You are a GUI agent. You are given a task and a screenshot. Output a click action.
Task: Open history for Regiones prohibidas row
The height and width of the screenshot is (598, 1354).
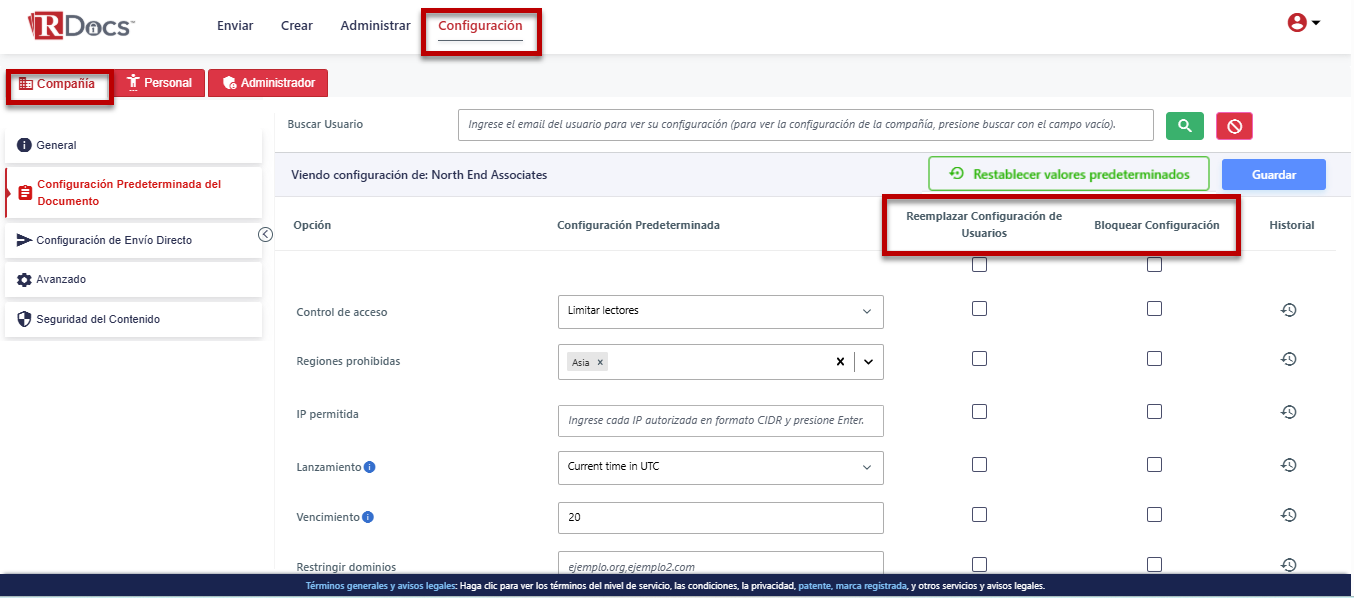(1289, 359)
